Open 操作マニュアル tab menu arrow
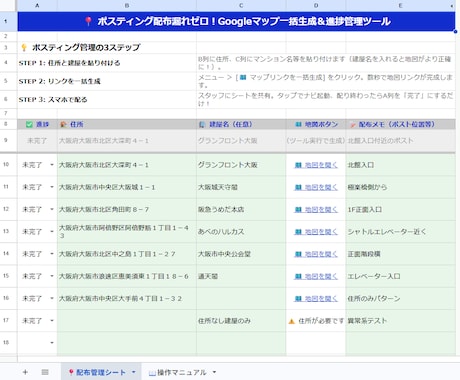The height and width of the screenshot is (380, 460). 214,372
